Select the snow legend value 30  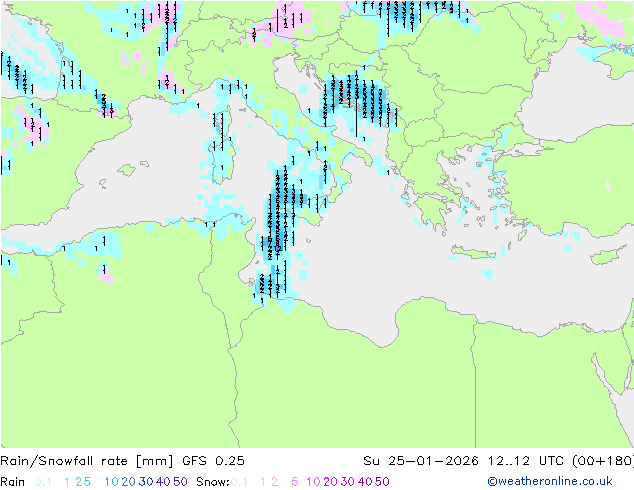(x=348, y=482)
